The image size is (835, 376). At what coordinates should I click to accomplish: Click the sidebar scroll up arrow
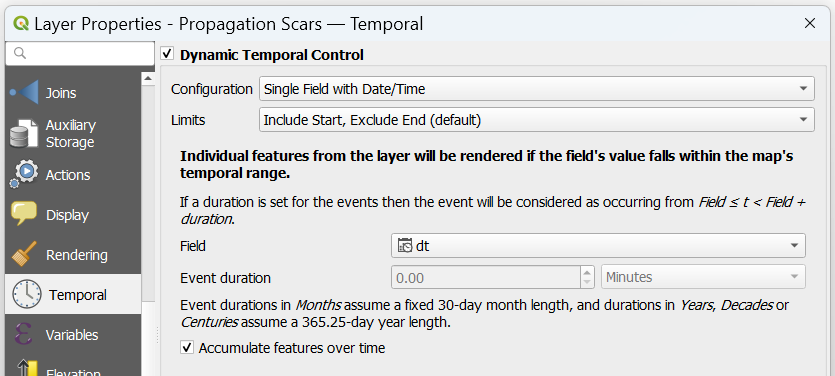click(148, 79)
